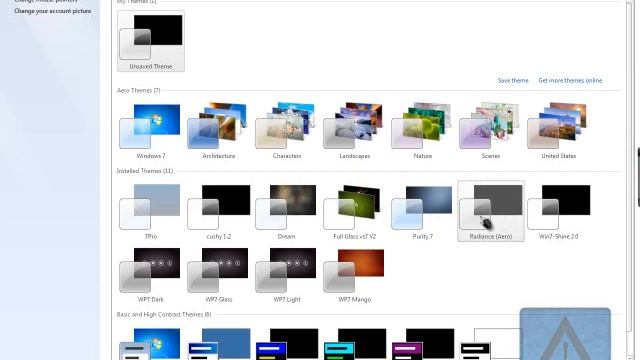Image resolution: width=640 pixels, height=360 pixels.
Task: Pick high contrast theme with cyan title bar
Action: [x=354, y=344]
